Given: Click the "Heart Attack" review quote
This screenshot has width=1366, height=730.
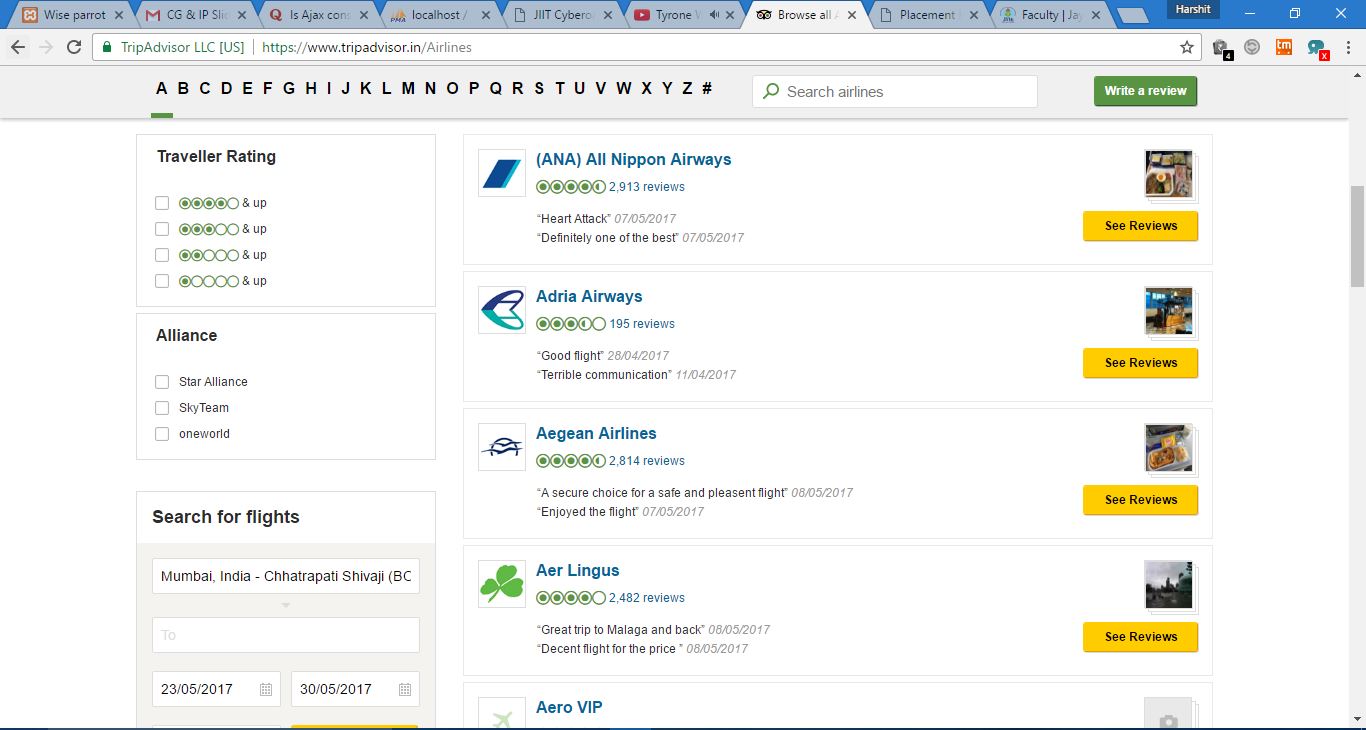Looking at the screenshot, I should click(x=573, y=219).
